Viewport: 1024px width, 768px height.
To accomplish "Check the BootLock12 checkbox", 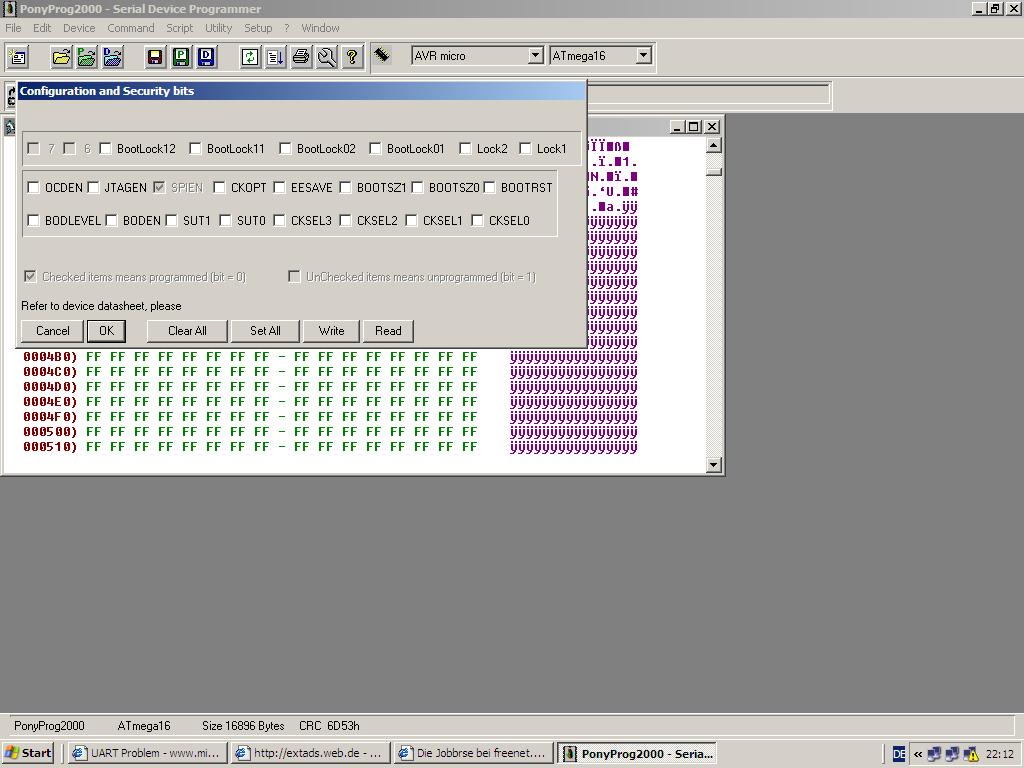I will pos(105,149).
